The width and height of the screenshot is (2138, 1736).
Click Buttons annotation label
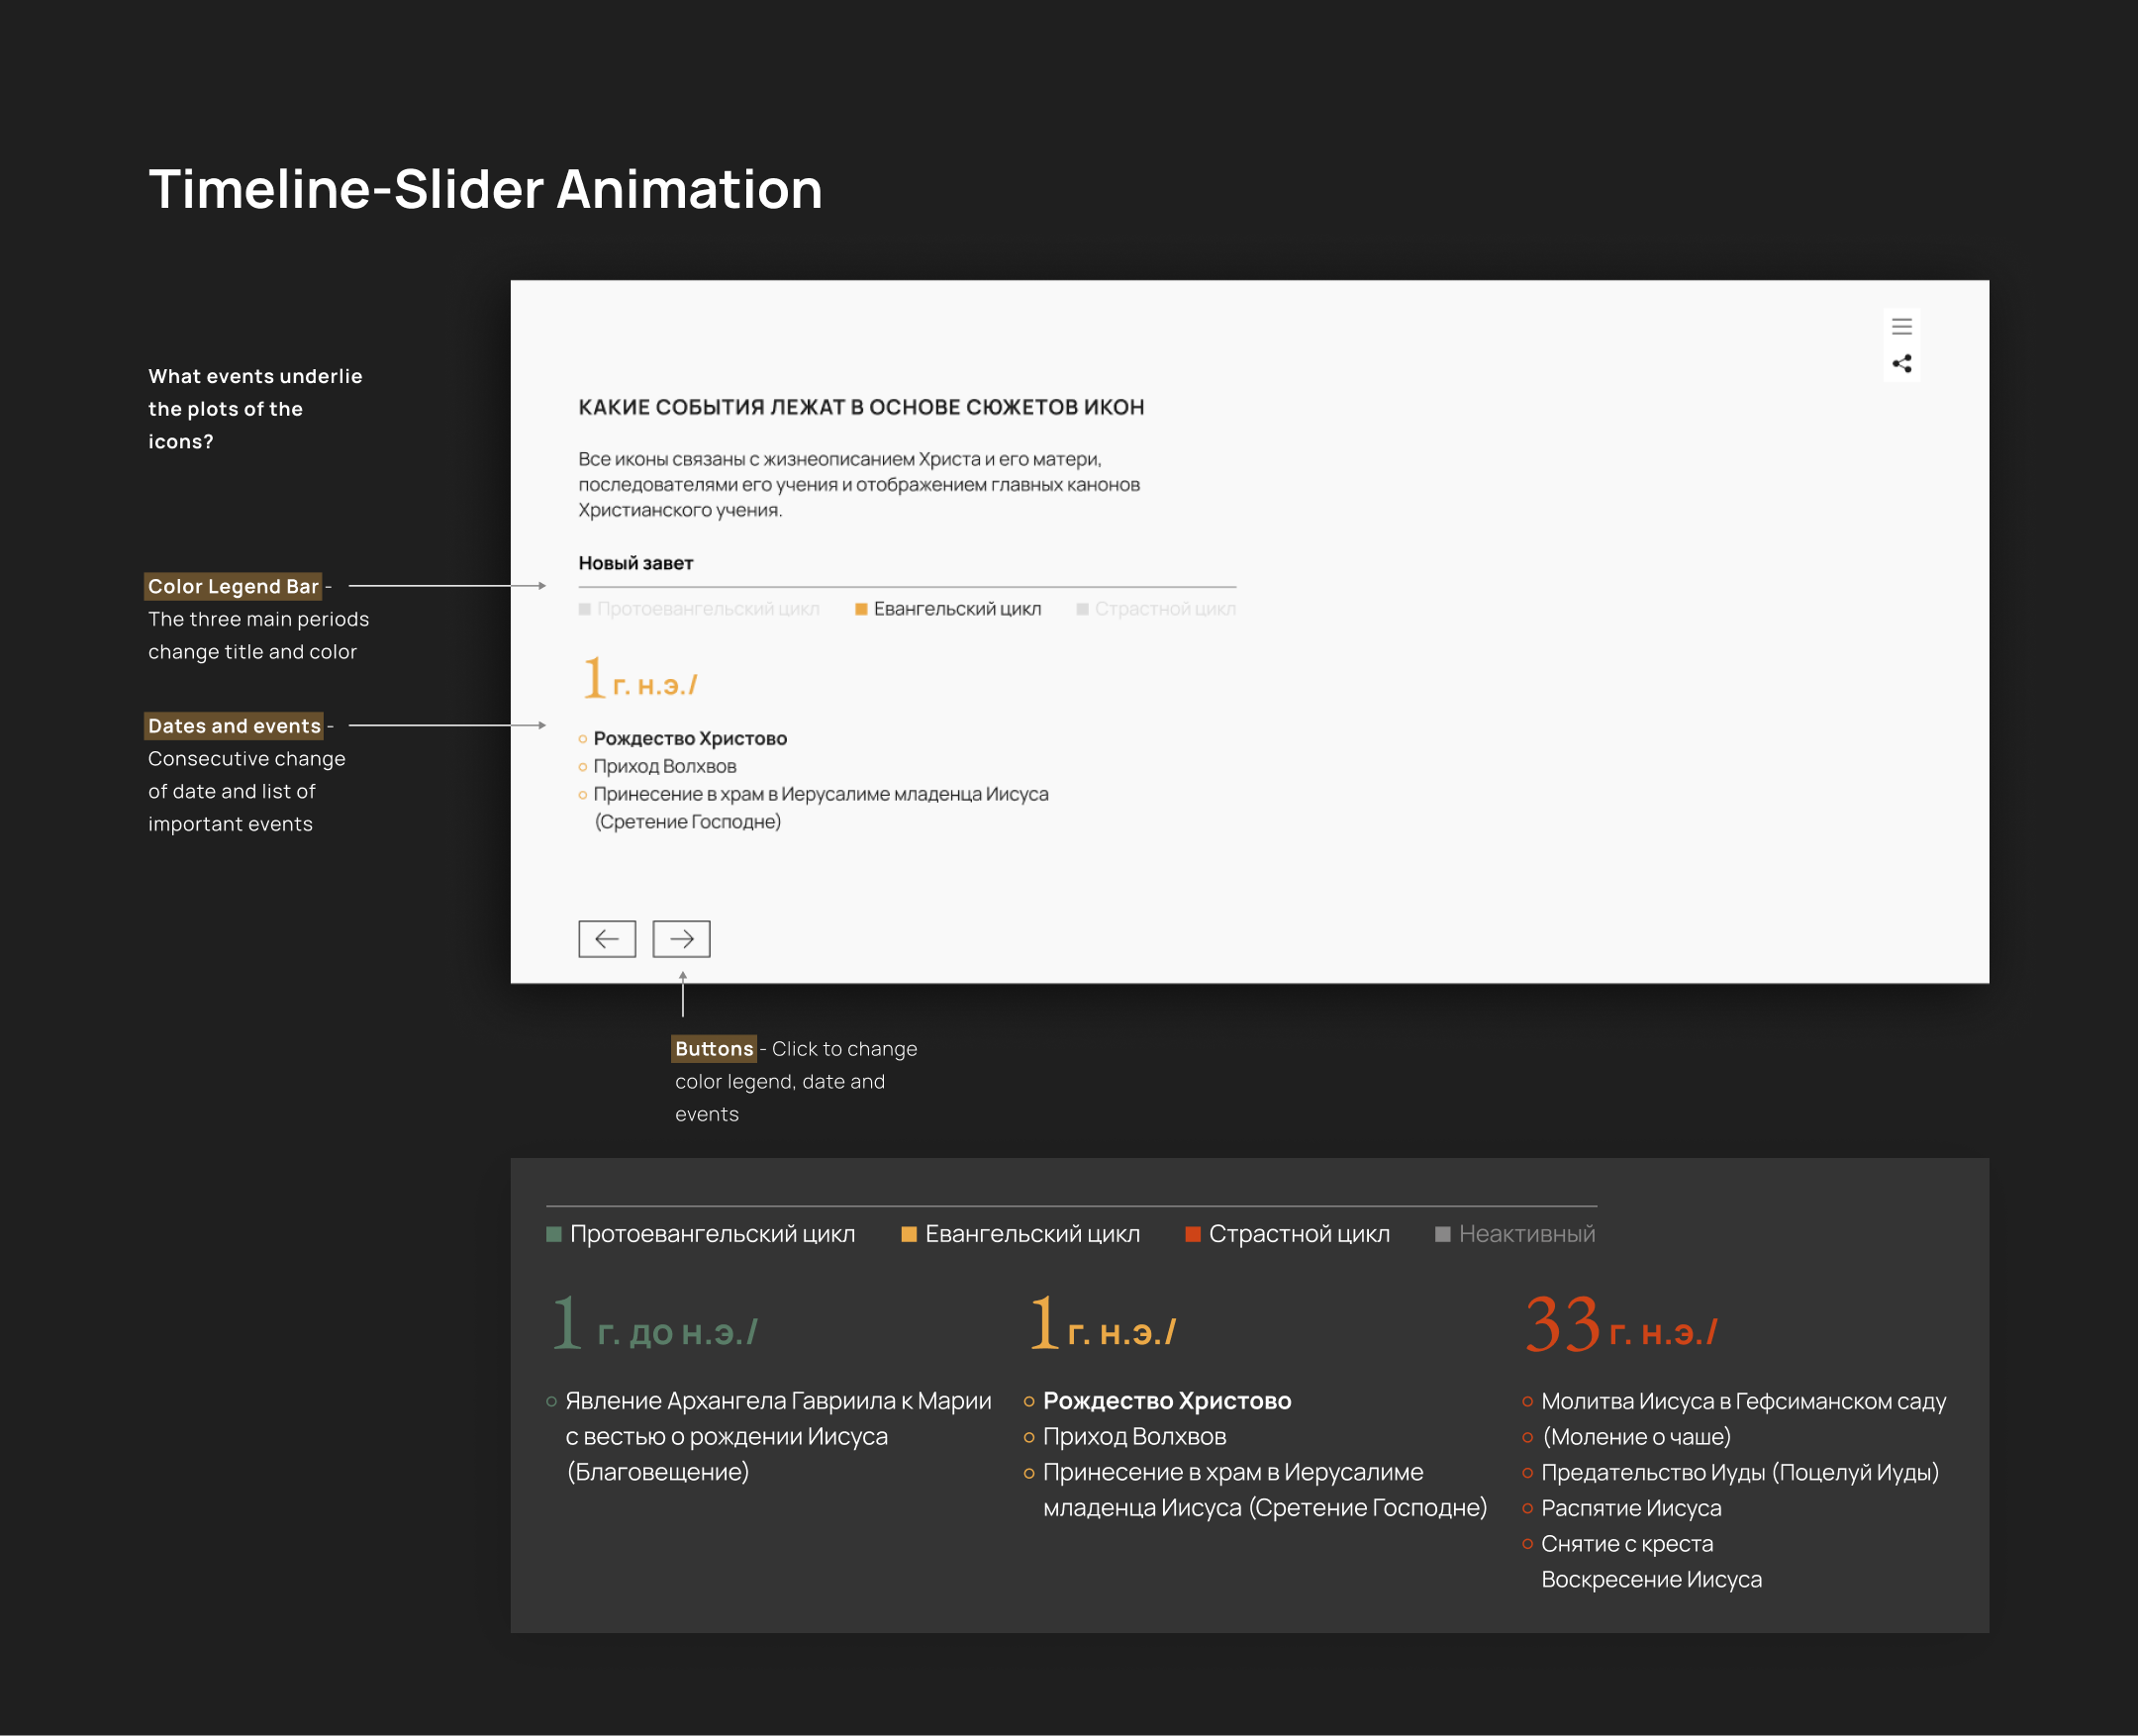[713, 1048]
